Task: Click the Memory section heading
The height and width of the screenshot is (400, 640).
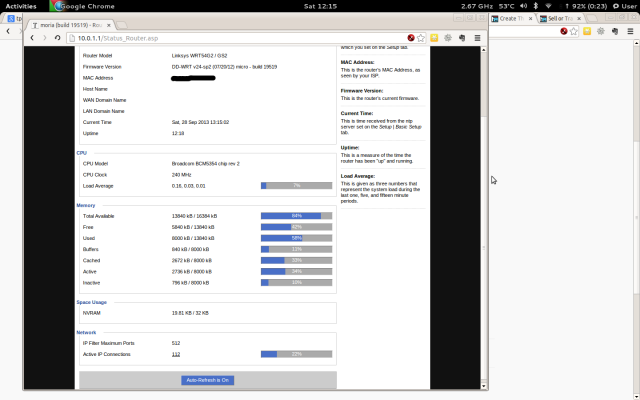Action: [x=86, y=205]
